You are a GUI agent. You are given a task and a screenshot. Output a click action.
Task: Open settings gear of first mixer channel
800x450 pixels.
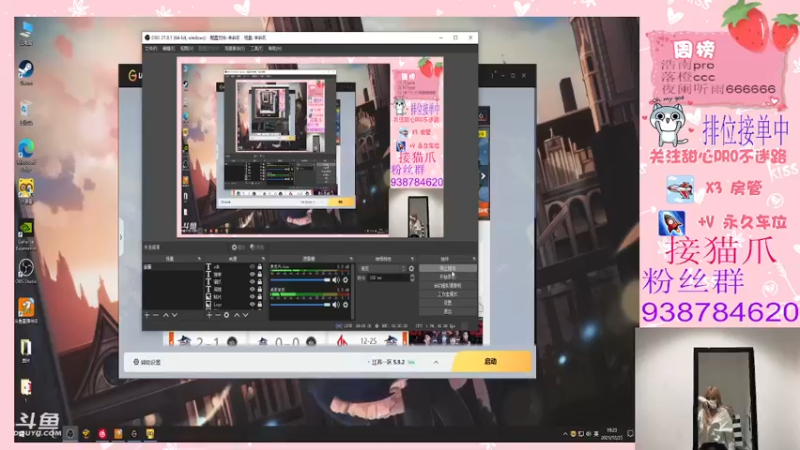point(345,280)
